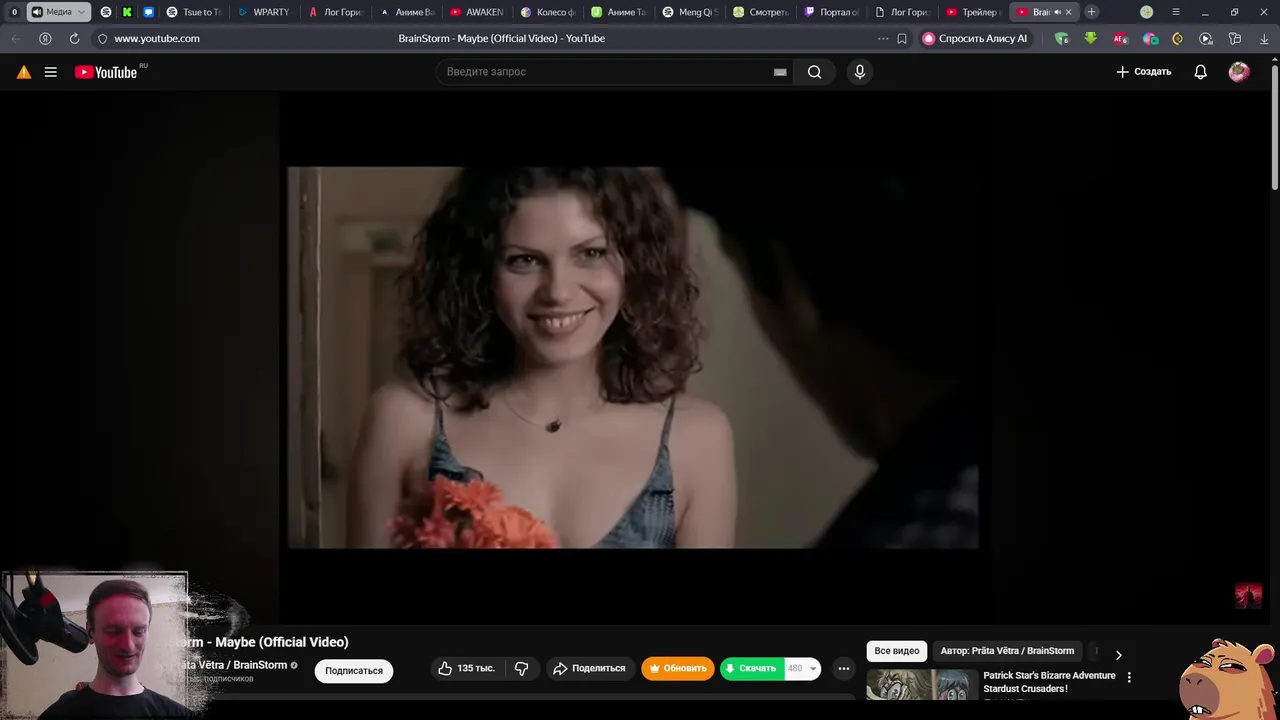This screenshot has width=1280, height=720.
Task: Click the orange Обновить button
Action: point(678,668)
